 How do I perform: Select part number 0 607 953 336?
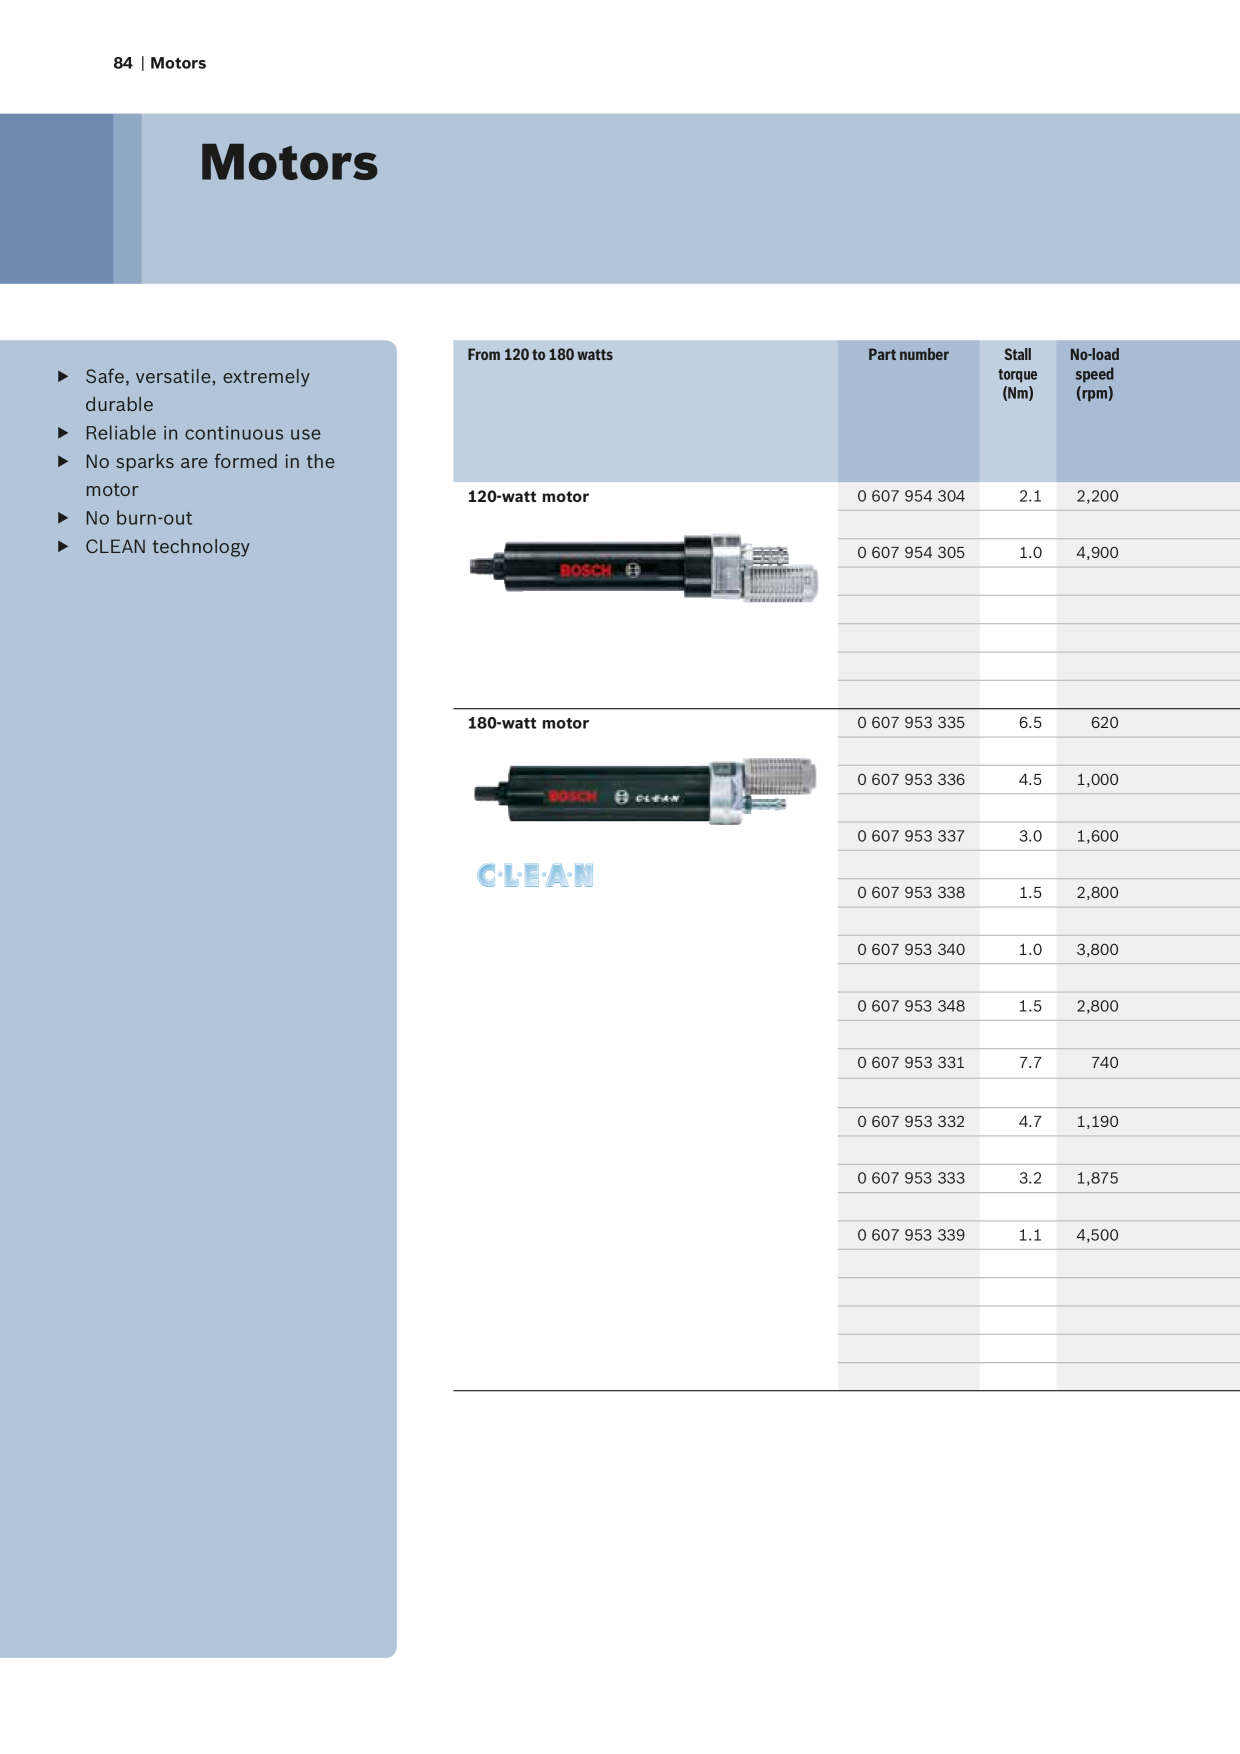pos(911,780)
